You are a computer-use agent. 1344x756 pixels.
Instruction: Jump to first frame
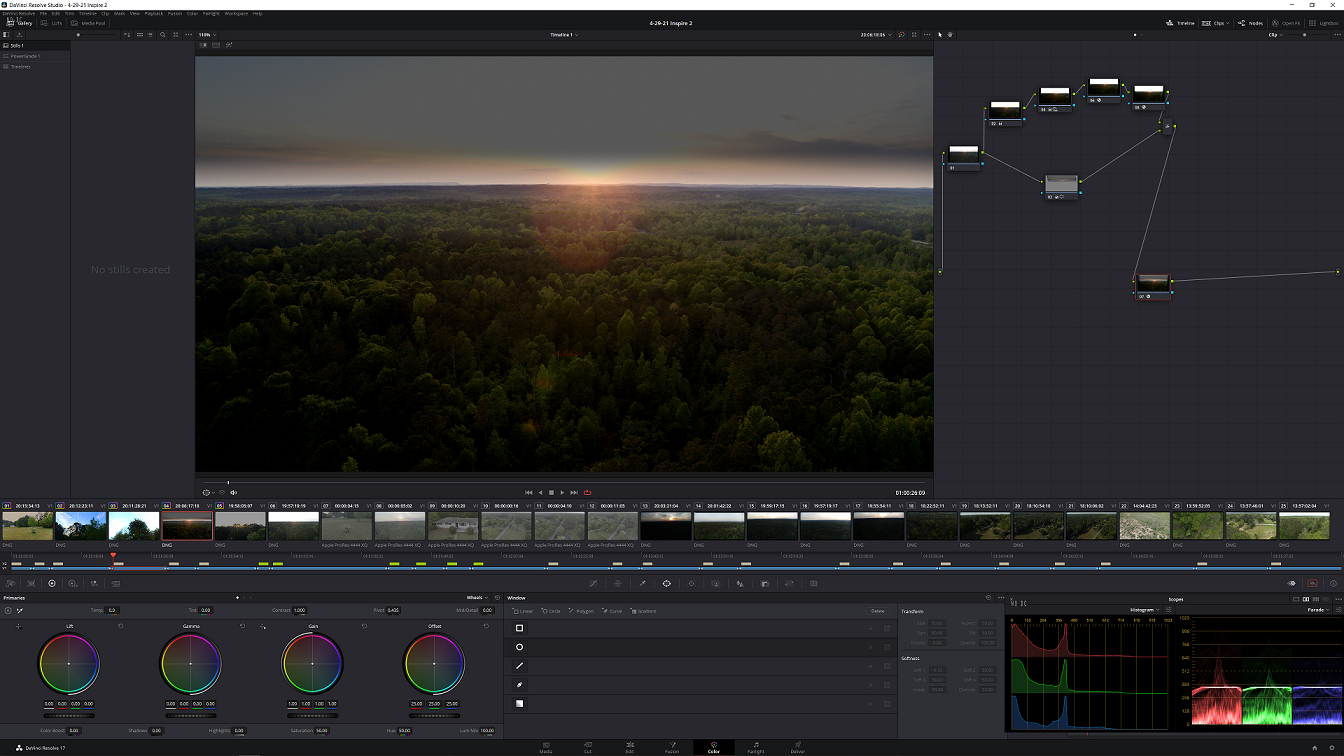point(529,492)
